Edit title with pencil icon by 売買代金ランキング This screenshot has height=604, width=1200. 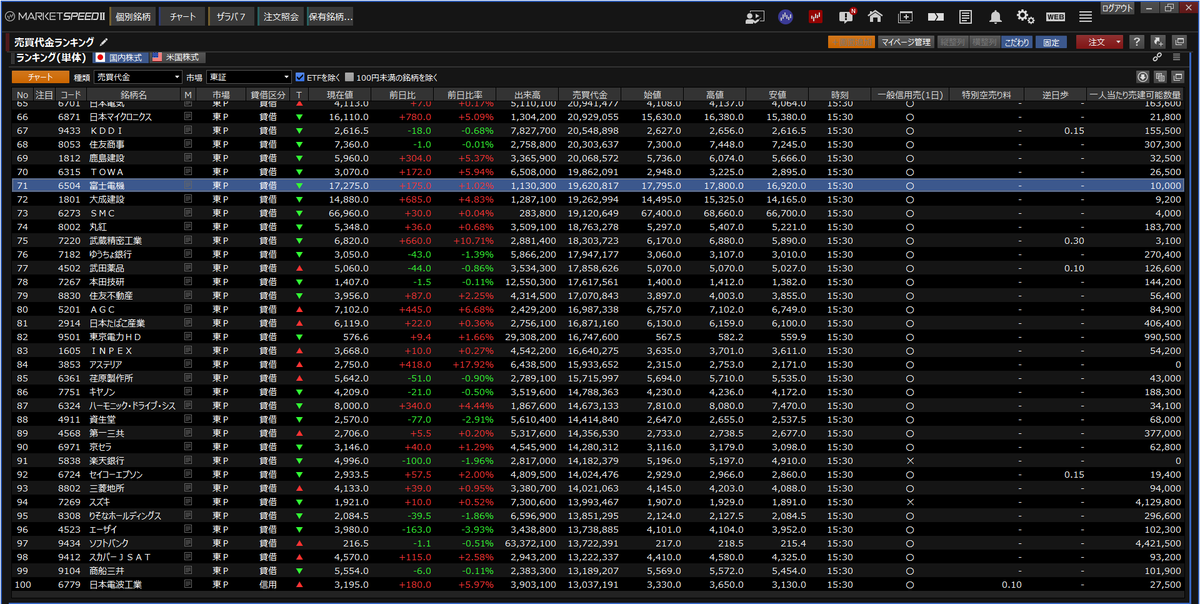103,42
